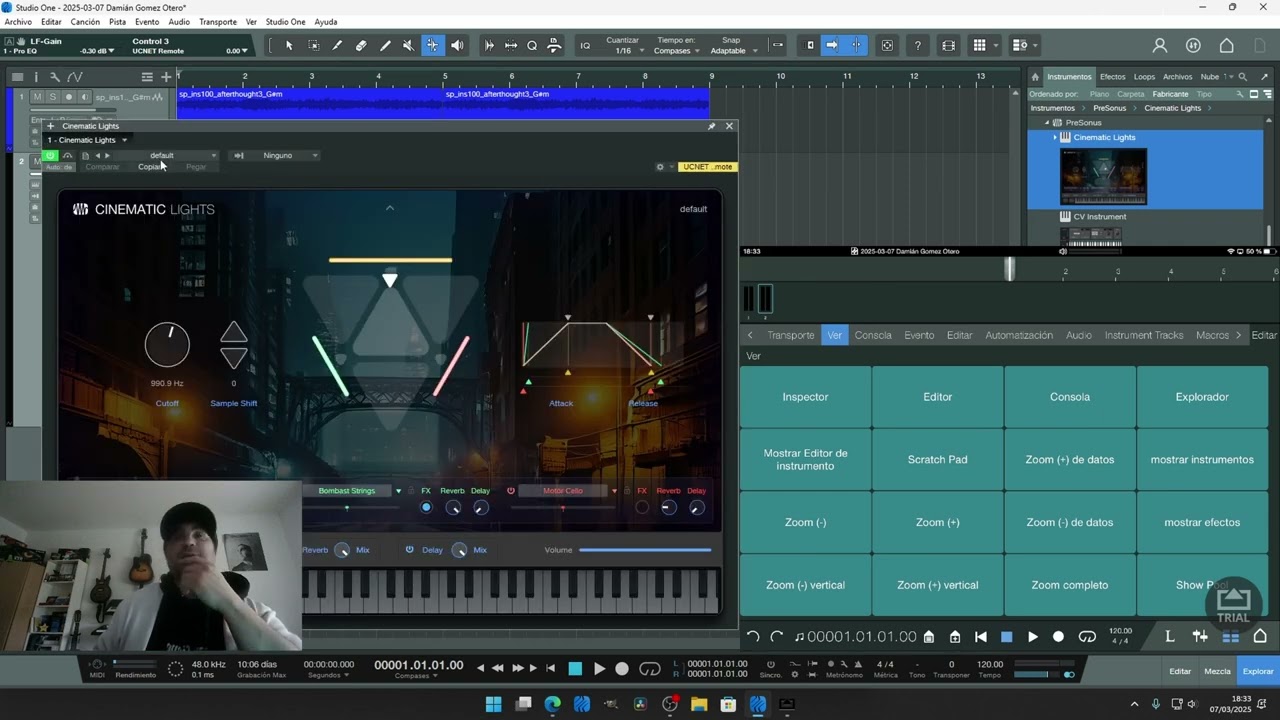Open the Archivo menu

pos(18,22)
